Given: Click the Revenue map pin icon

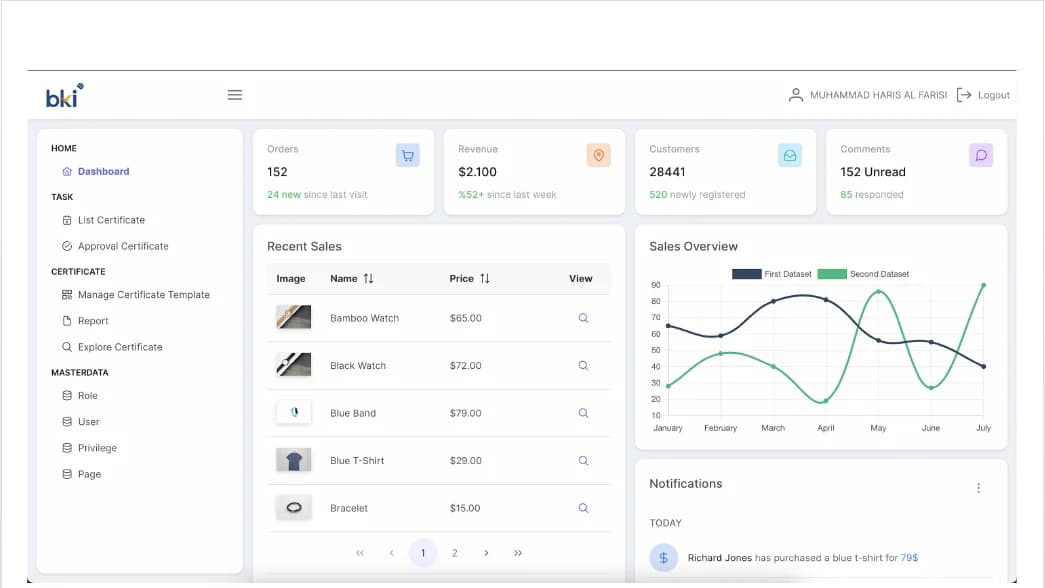Looking at the screenshot, I should [x=598, y=155].
